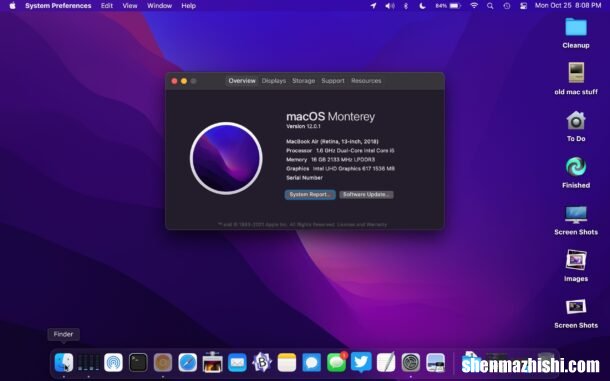The image size is (610, 381).
Task: Open Spotlight search
Action: 490,6
